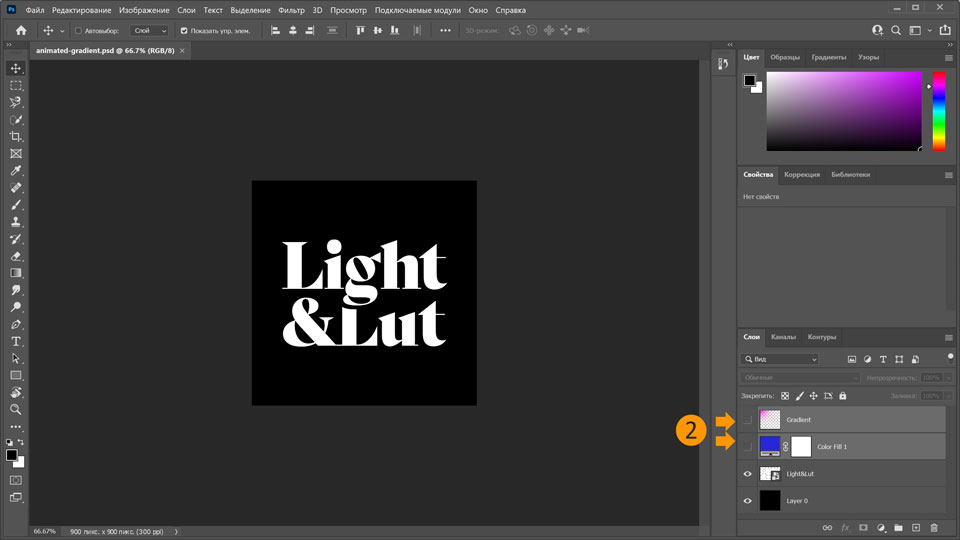Add layer style using the fx icon
Viewport: 960px width, 540px height.
point(845,527)
